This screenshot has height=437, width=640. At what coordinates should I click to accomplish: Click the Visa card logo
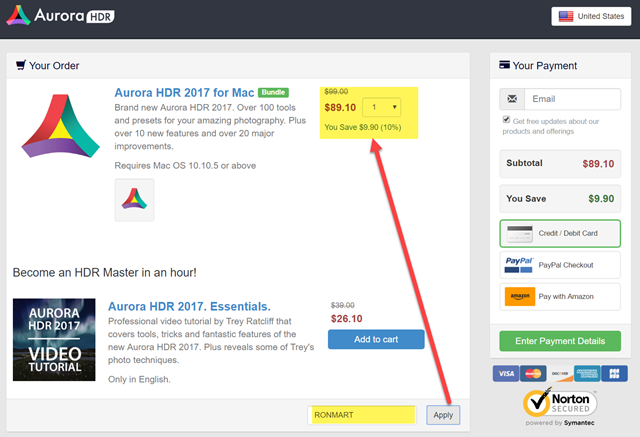pos(506,374)
